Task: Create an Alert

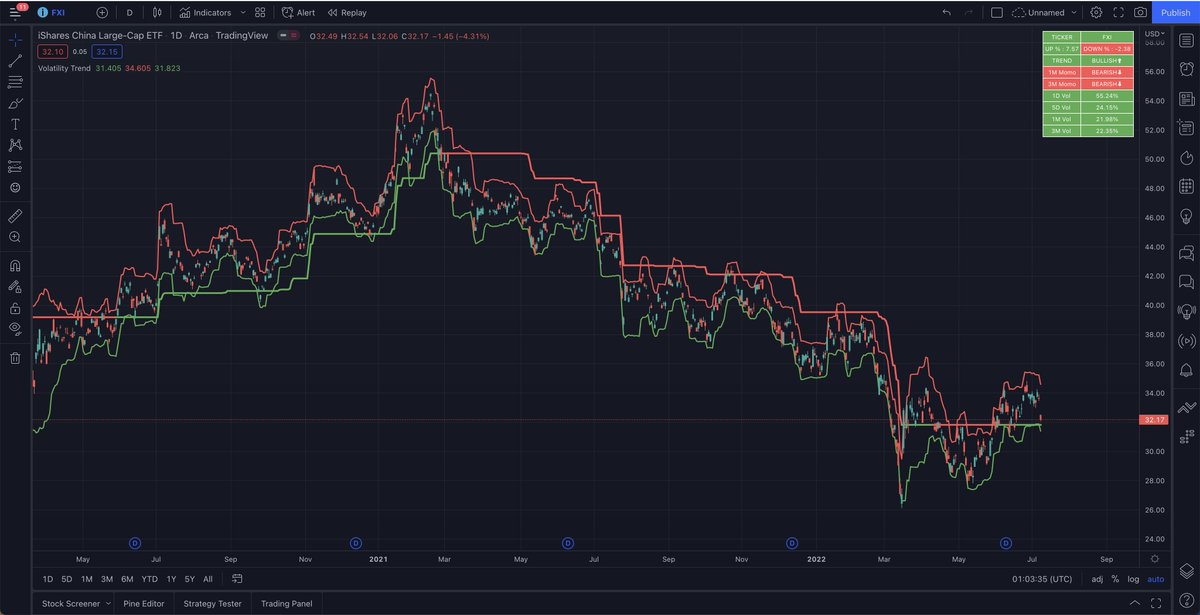Action: pyautogui.click(x=298, y=13)
